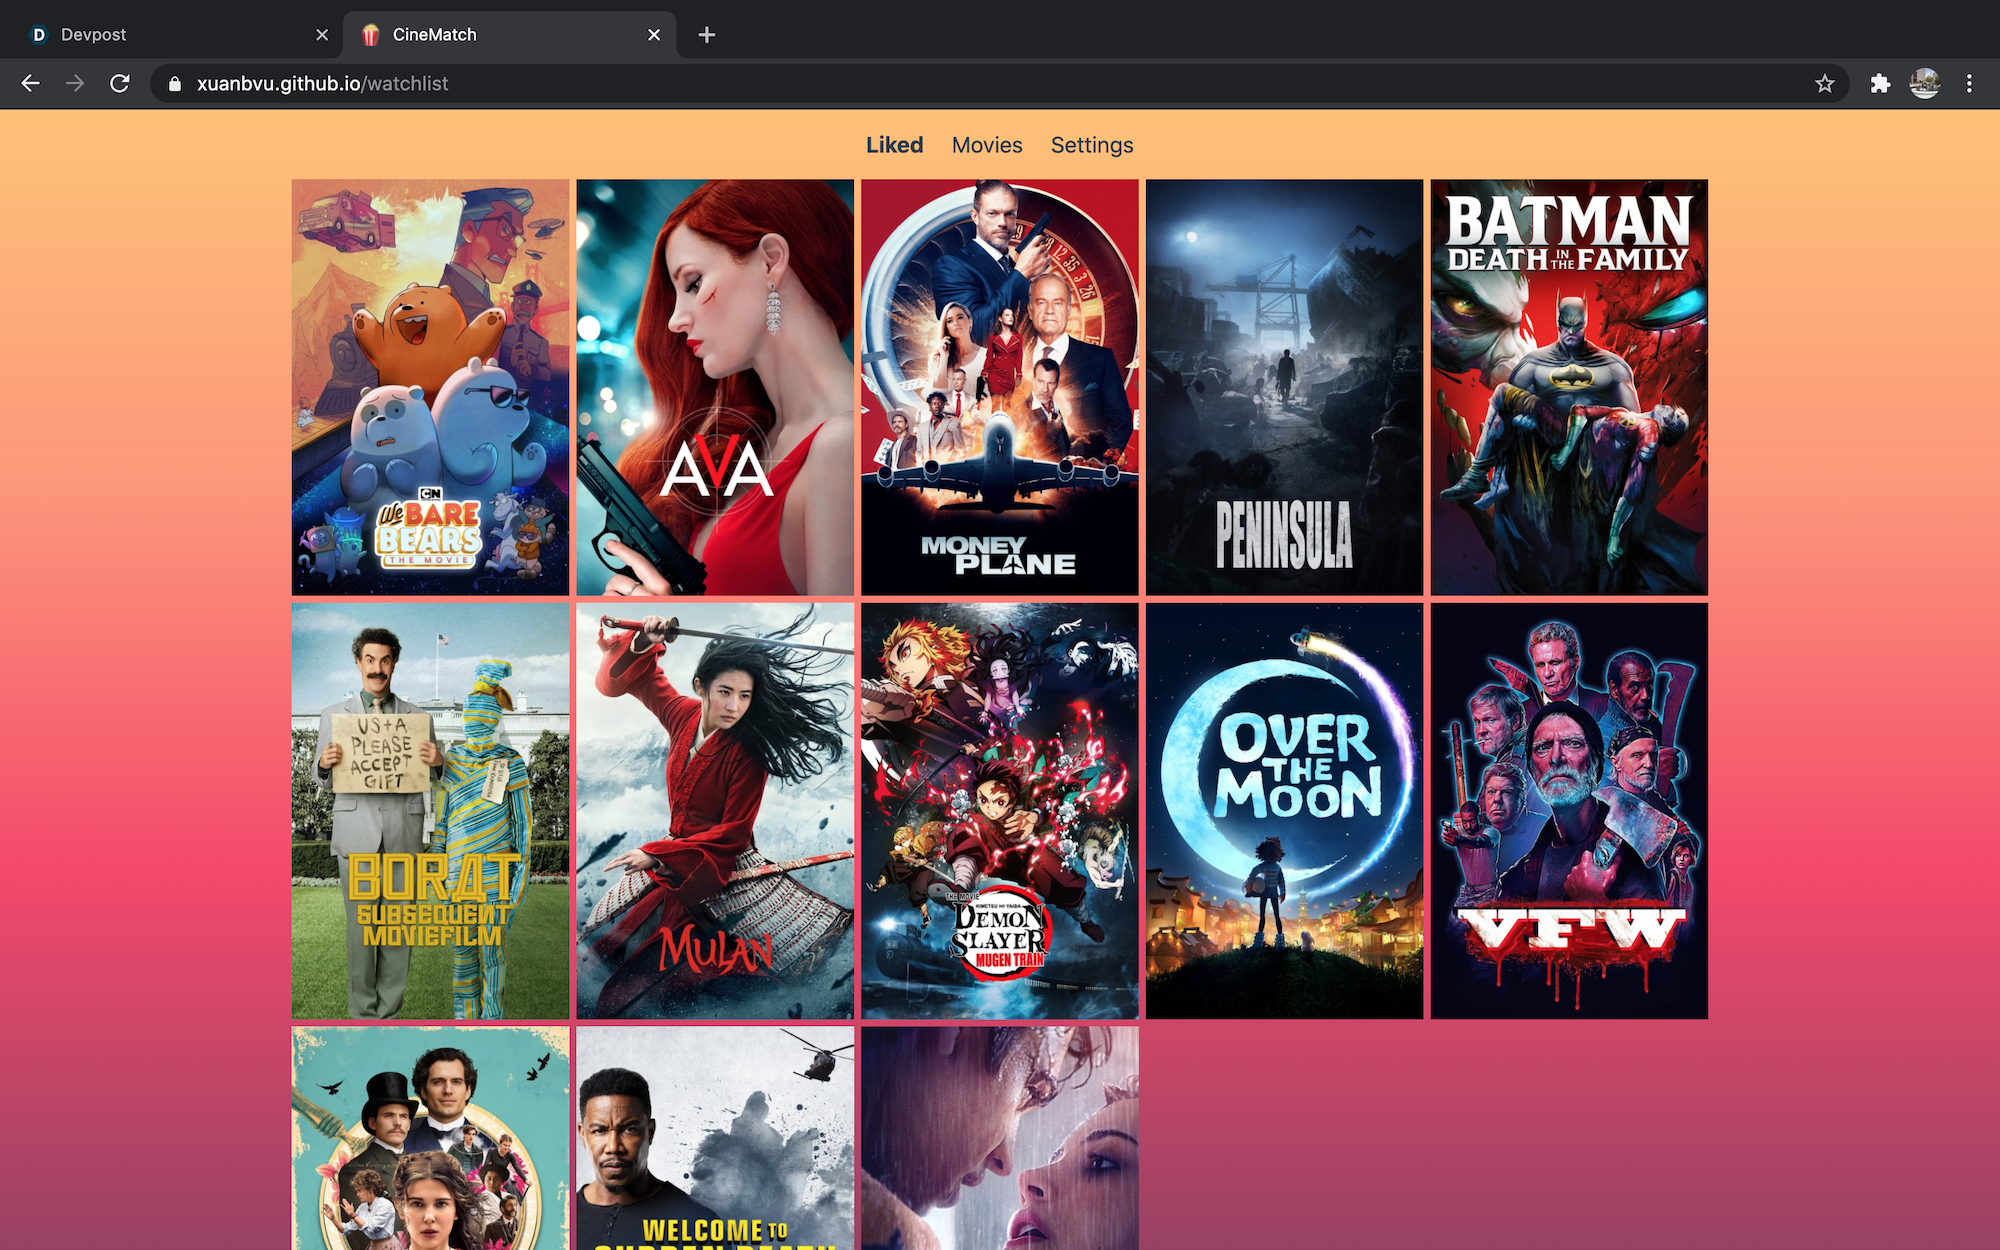Click the browser forward arrow

tap(75, 84)
